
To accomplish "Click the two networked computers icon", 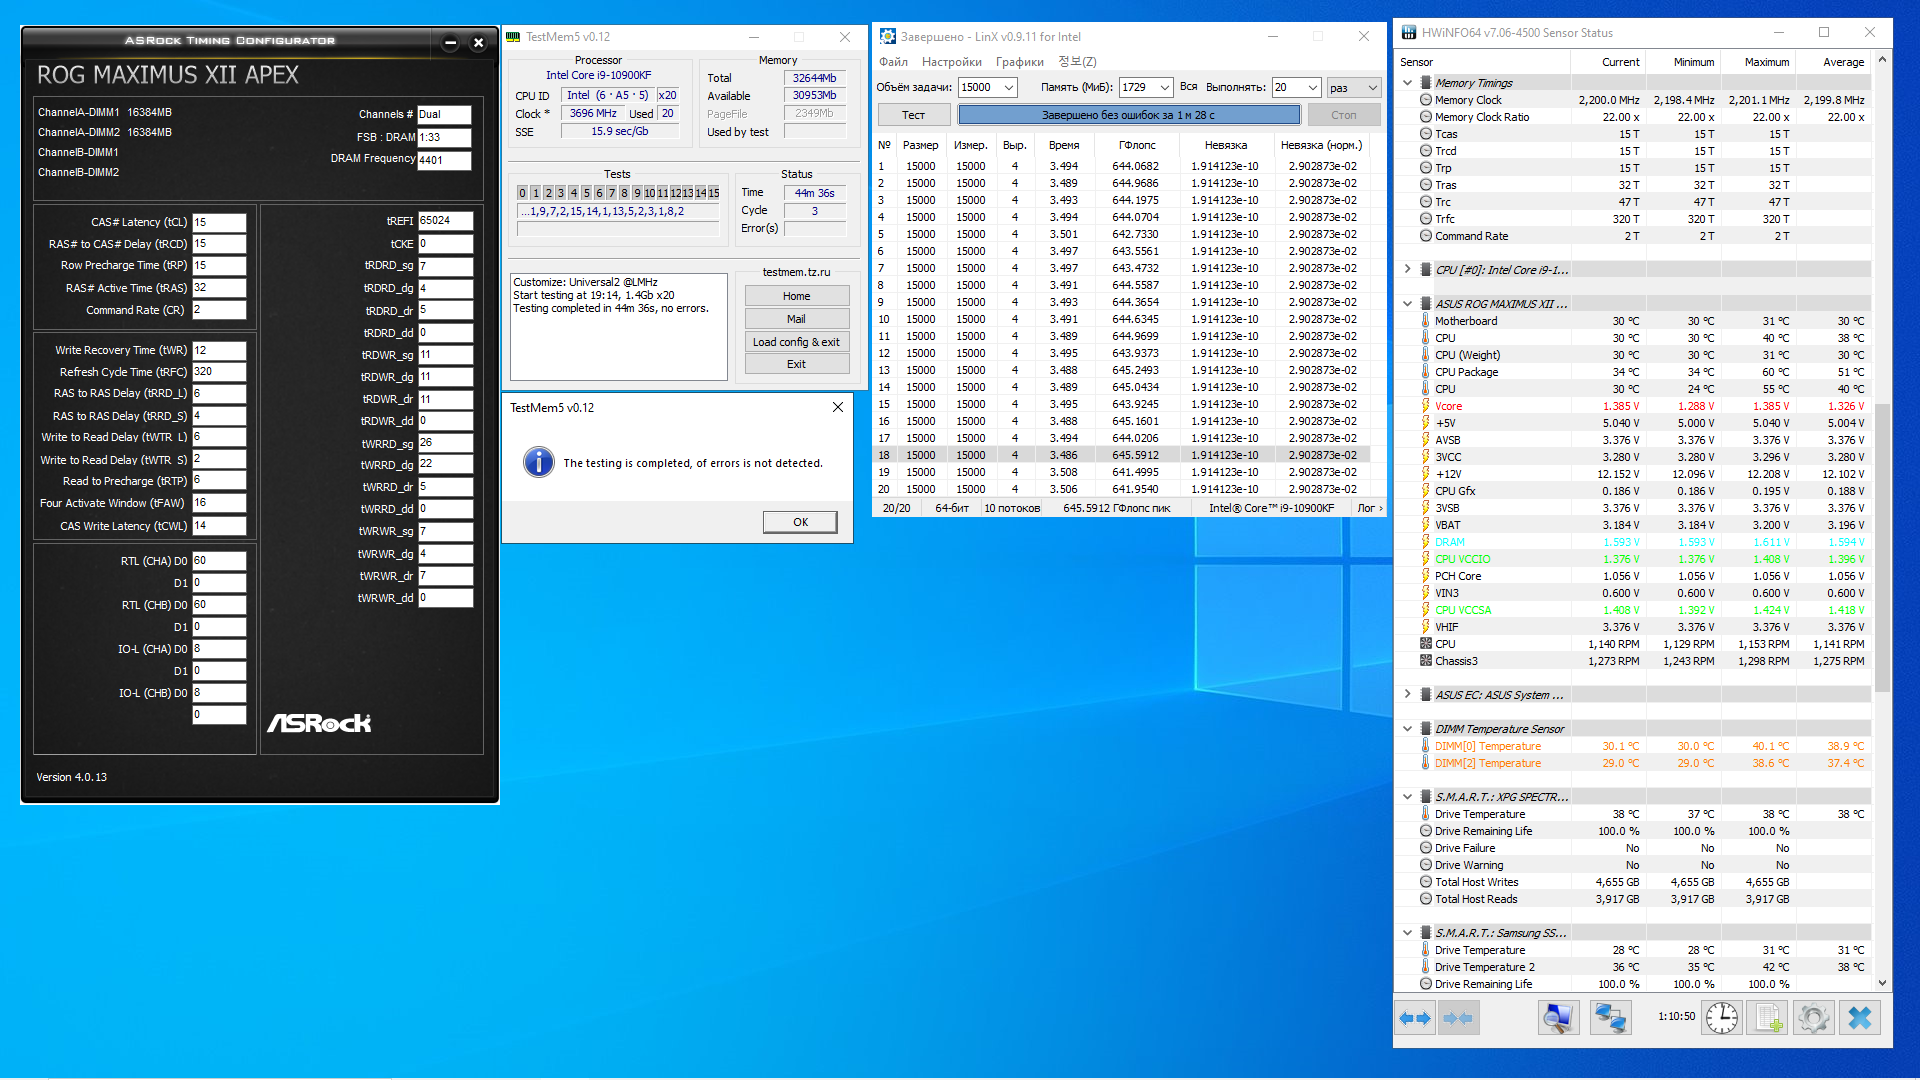I will [1610, 1018].
